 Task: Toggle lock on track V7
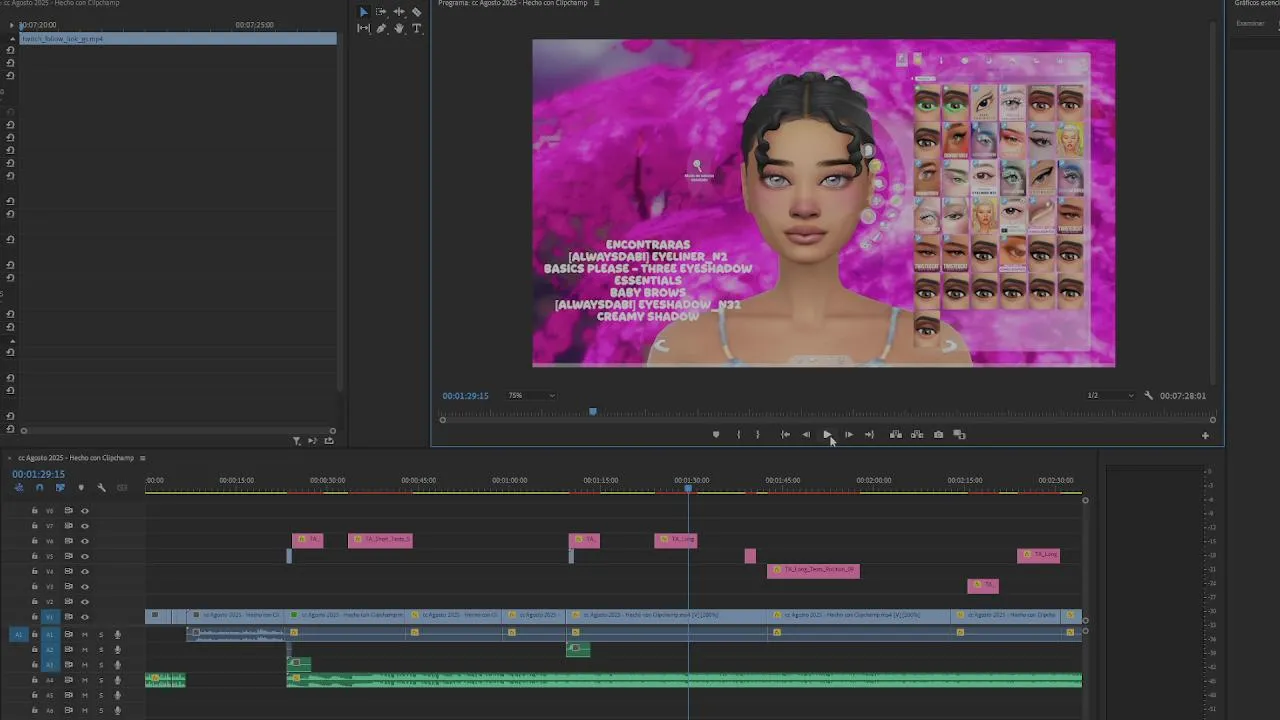click(x=34, y=525)
